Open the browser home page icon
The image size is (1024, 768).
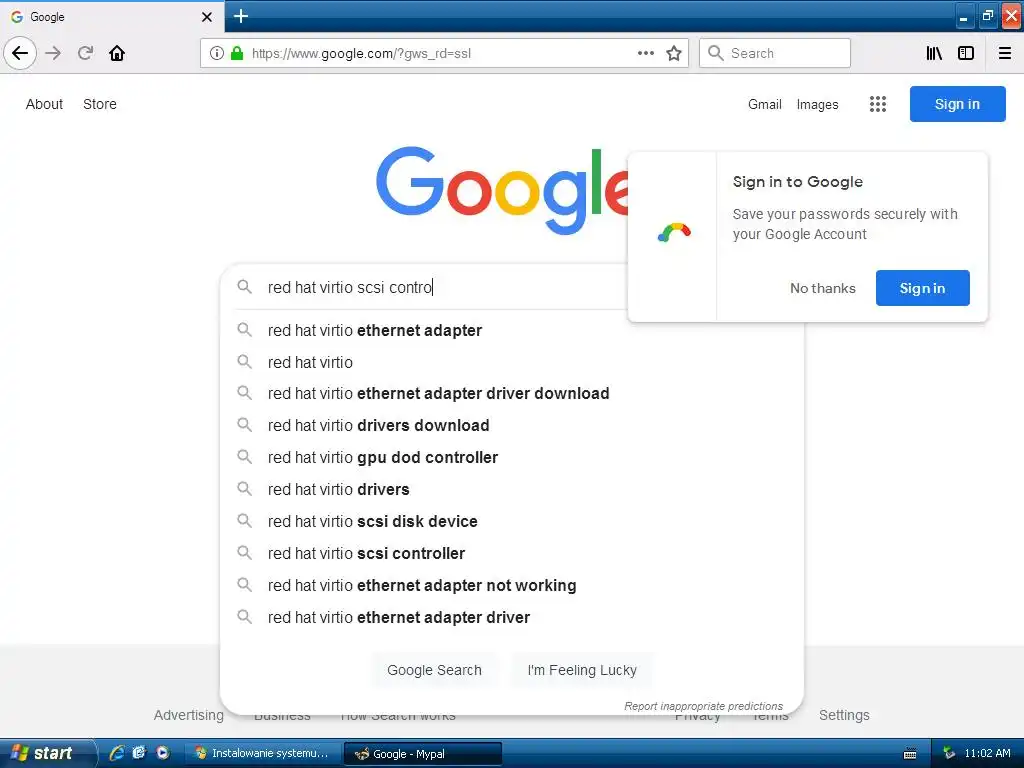coord(117,53)
